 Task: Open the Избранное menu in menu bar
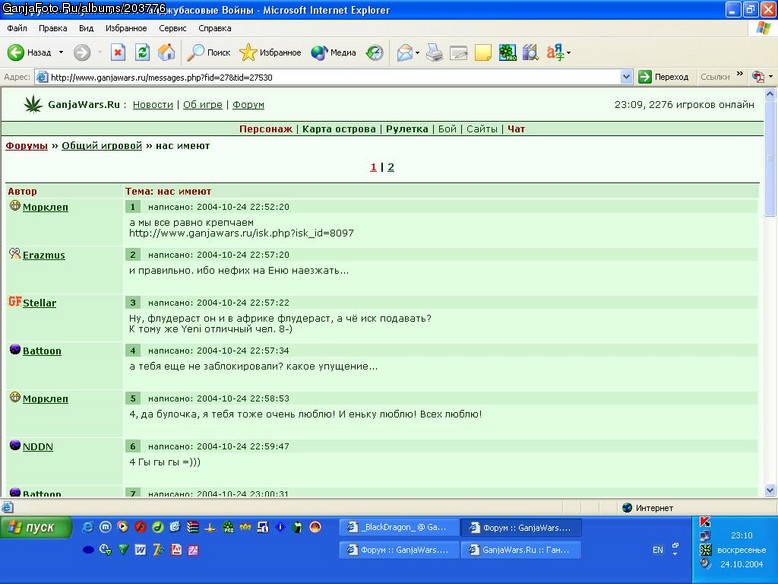(x=126, y=28)
